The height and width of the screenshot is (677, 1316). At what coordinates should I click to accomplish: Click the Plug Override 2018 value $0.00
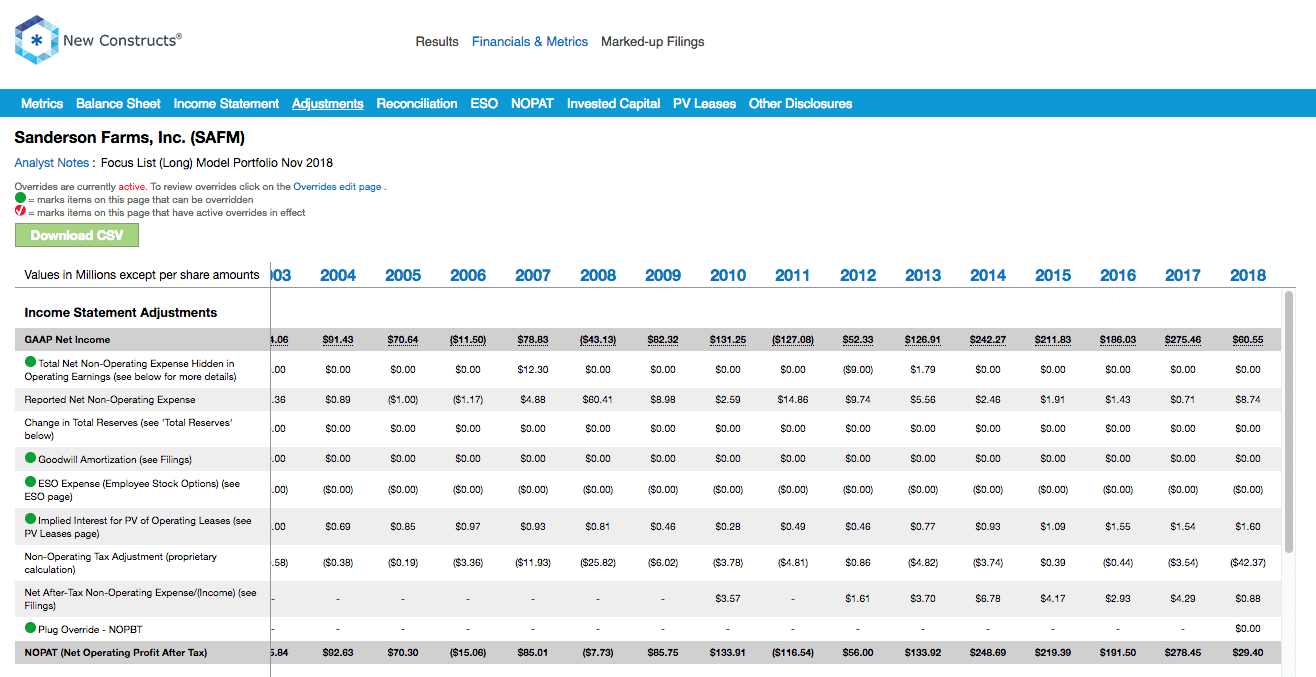(1248, 629)
